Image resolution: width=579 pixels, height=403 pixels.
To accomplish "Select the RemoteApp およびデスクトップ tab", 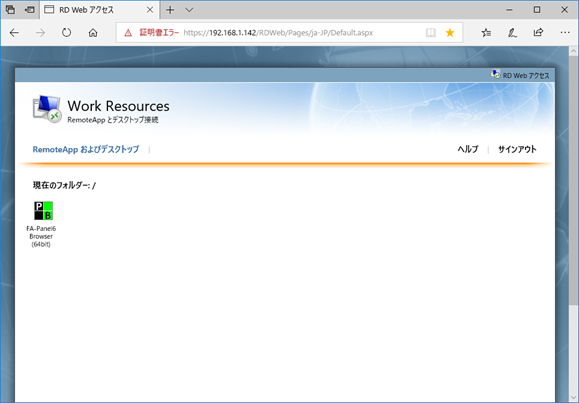I will 86,149.
